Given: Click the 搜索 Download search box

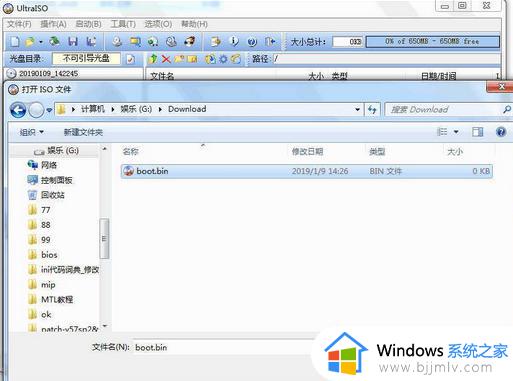Looking at the screenshot, I should (448, 109).
